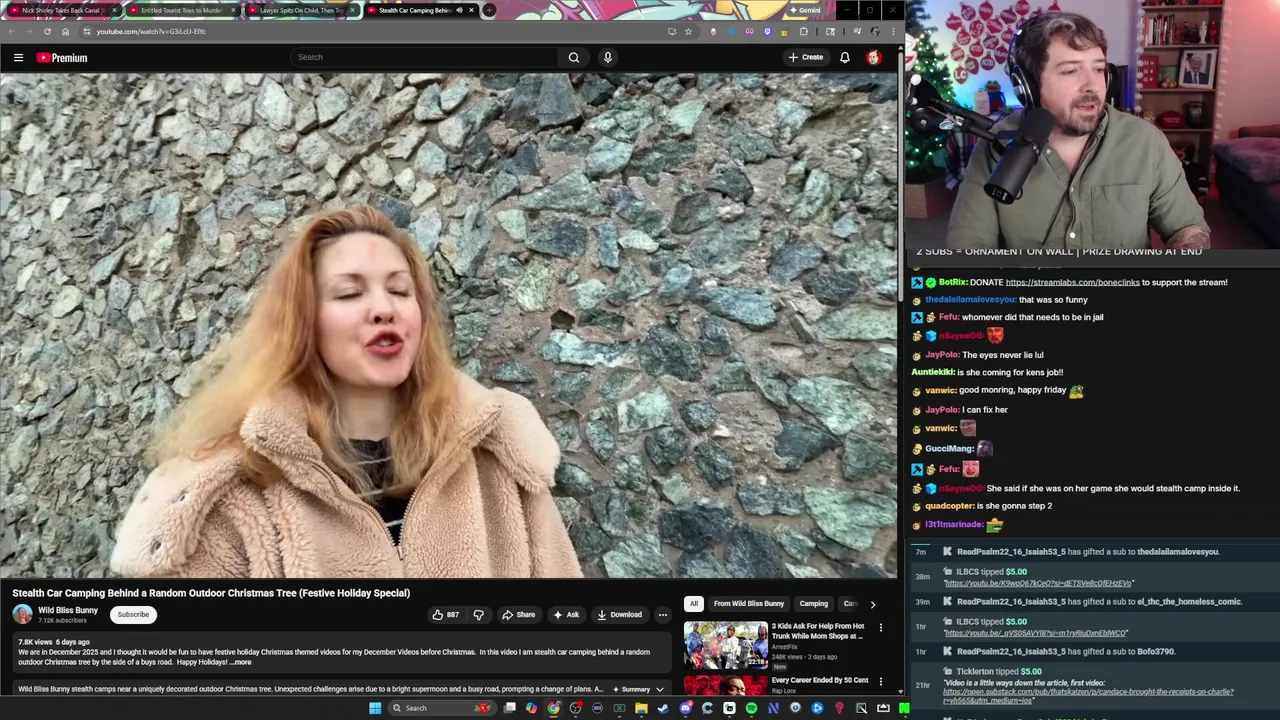
Task: Go back in the browser
Action: pos(11,31)
